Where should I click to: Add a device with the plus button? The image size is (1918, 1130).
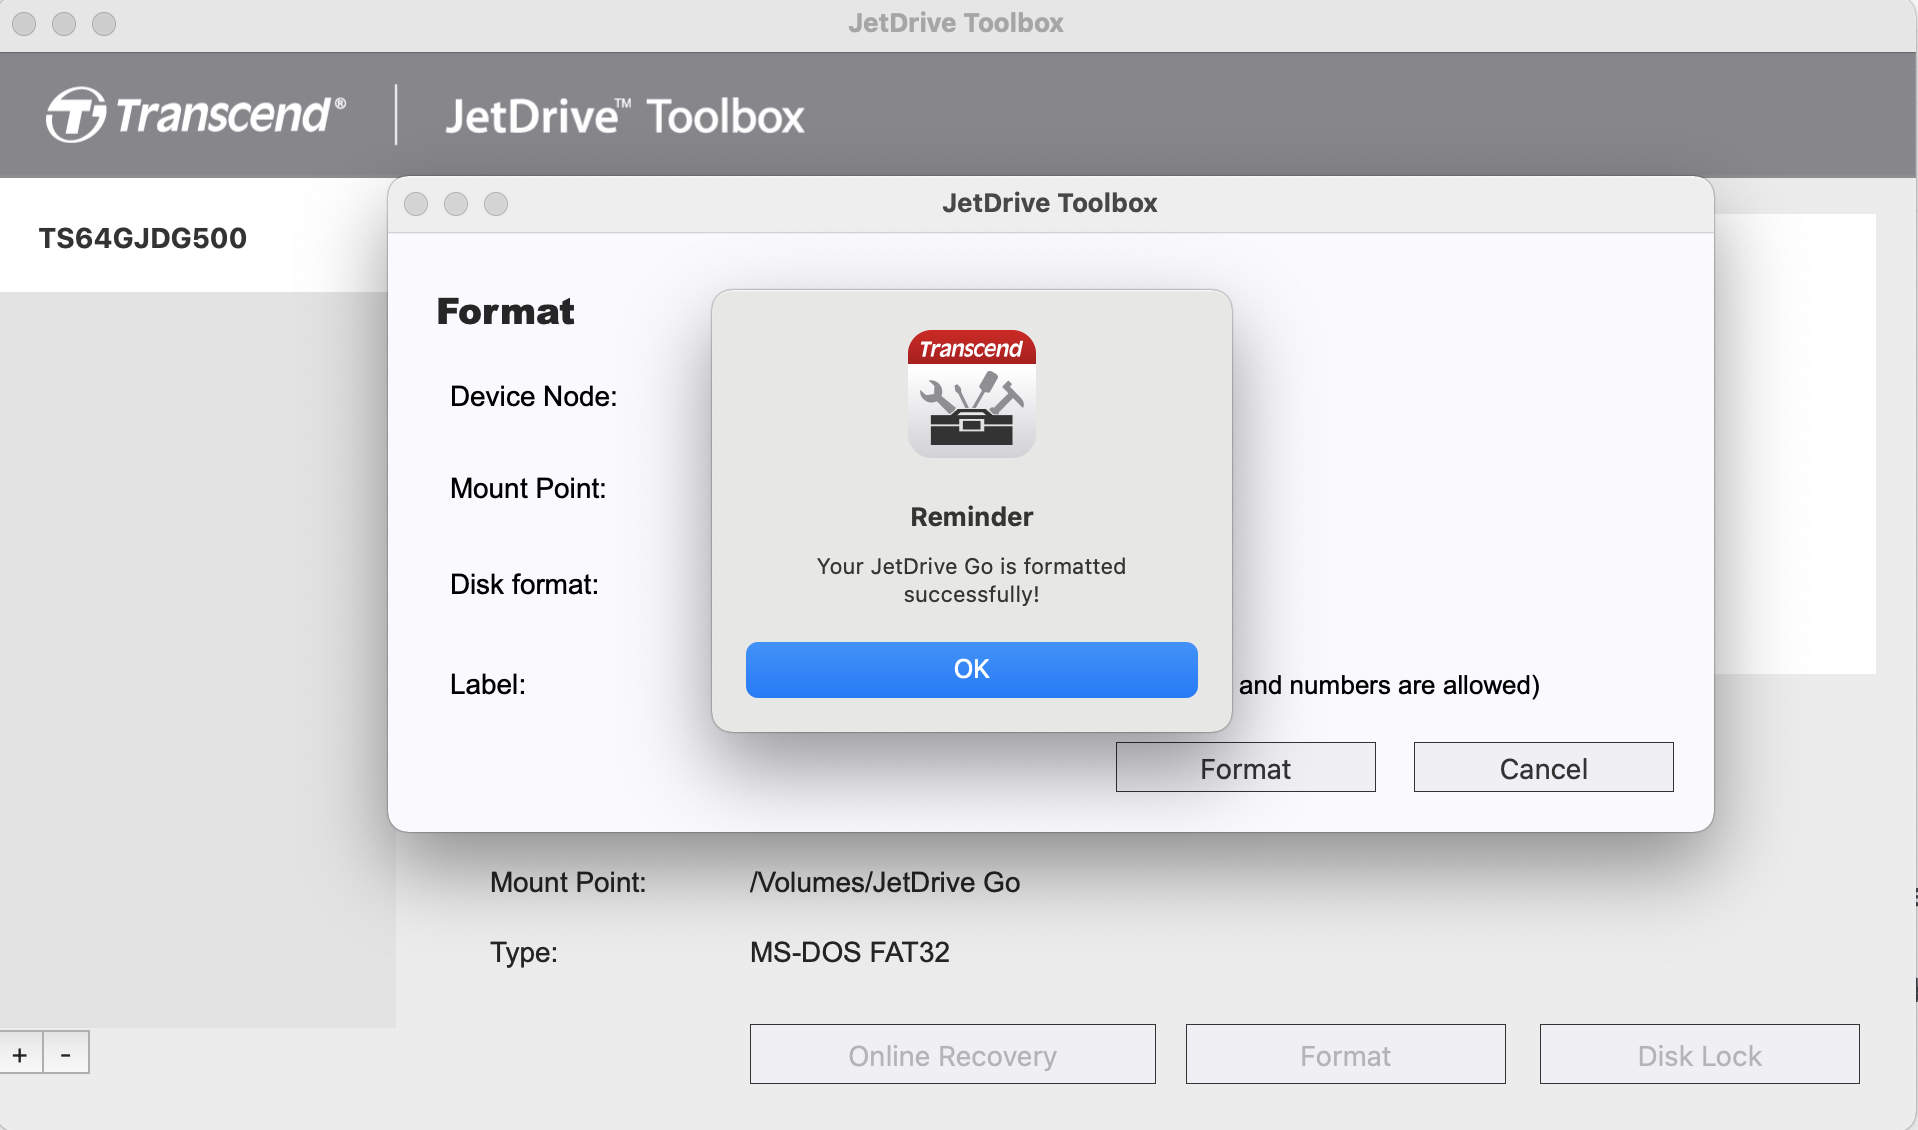[x=20, y=1053]
